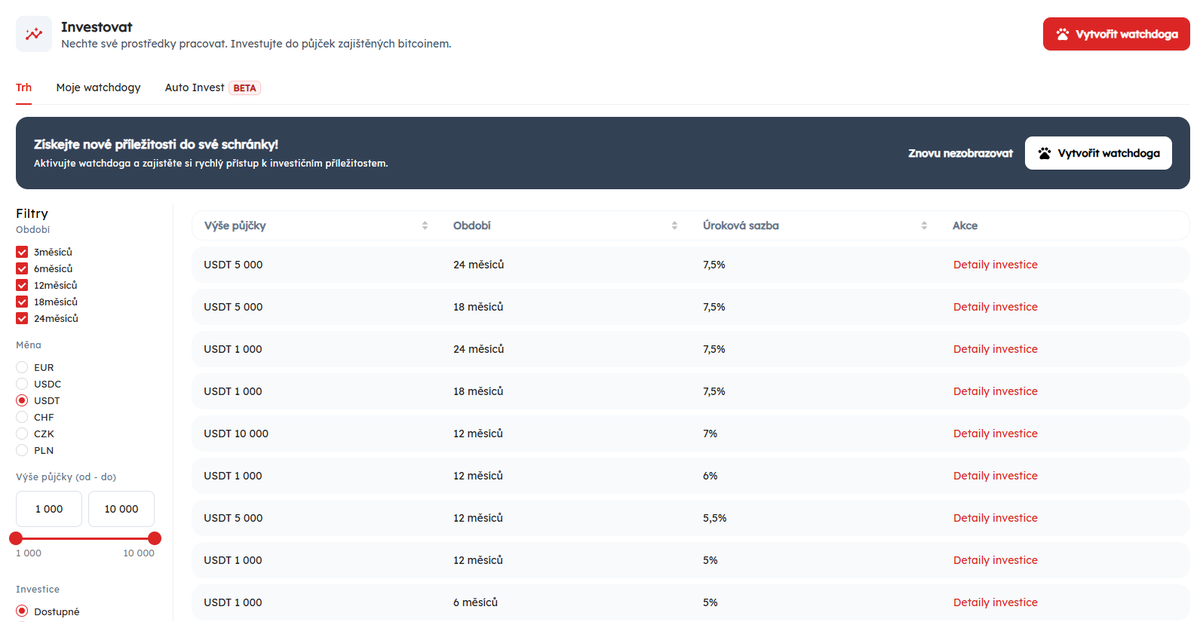
Task: Click minimum loan amount field 1 000
Action: click(49, 509)
